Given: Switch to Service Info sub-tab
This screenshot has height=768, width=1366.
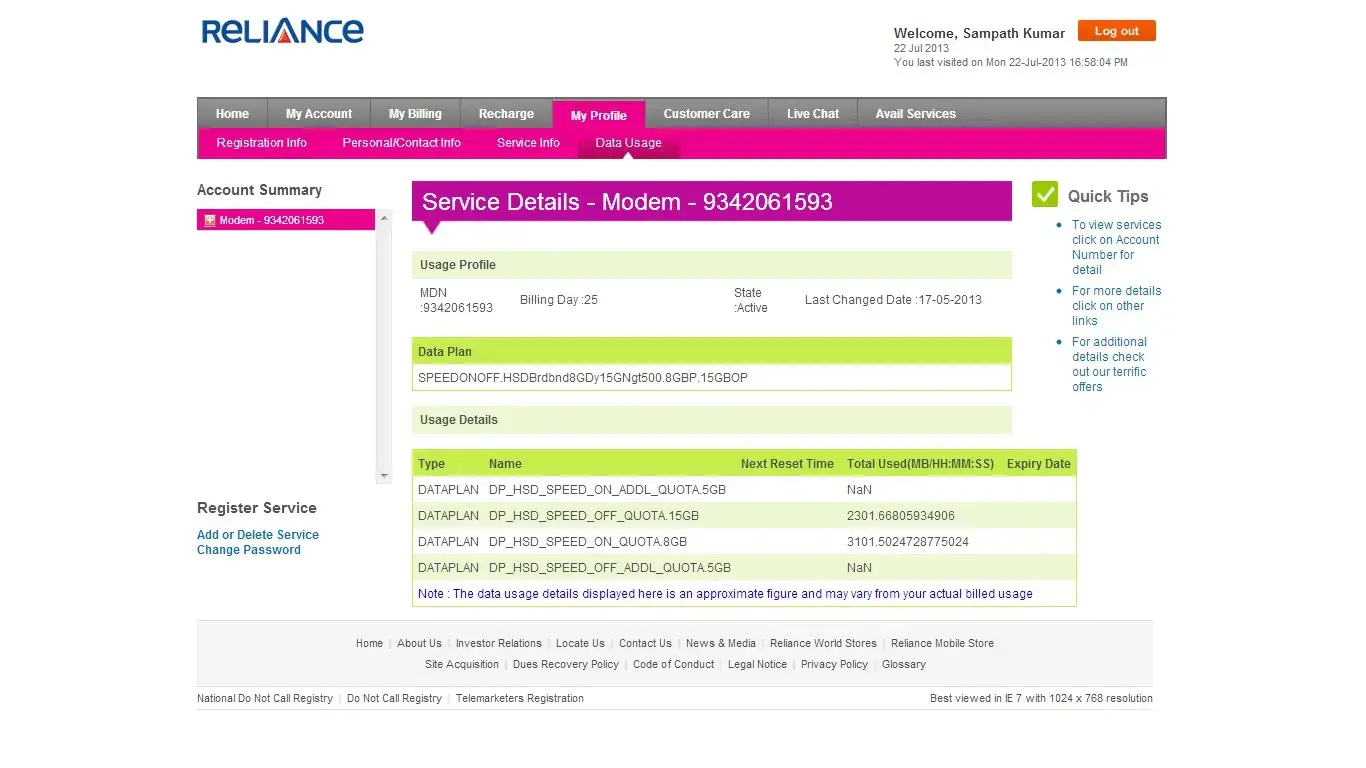Looking at the screenshot, I should pos(528,143).
